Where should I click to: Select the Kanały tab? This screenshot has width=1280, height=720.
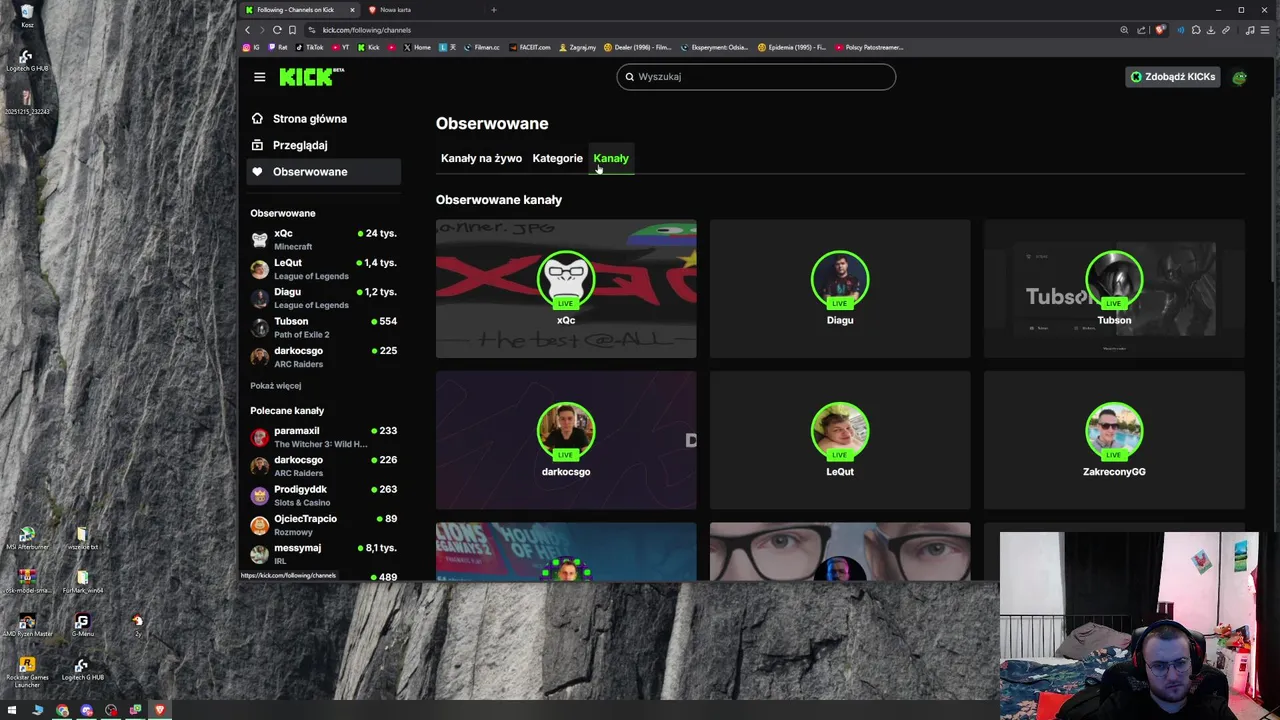611,158
